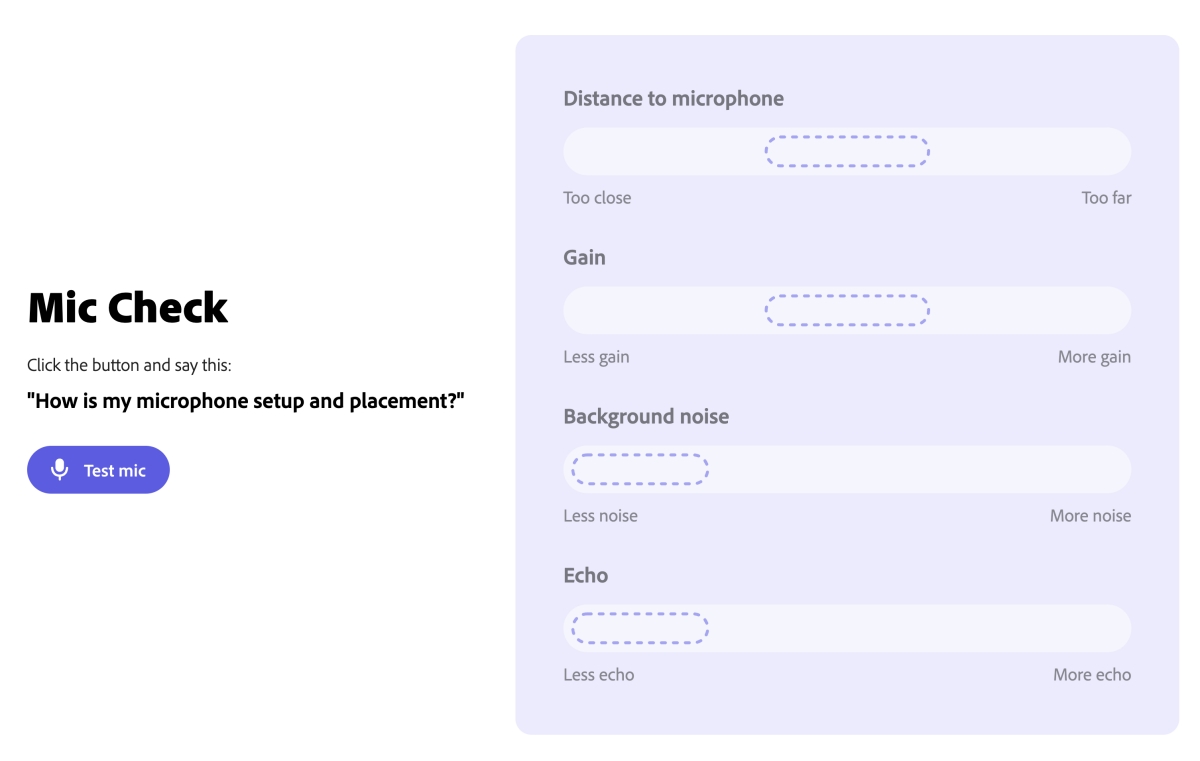Click the "Echo" section title
The height and width of the screenshot is (761, 1200).
tap(585, 576)
